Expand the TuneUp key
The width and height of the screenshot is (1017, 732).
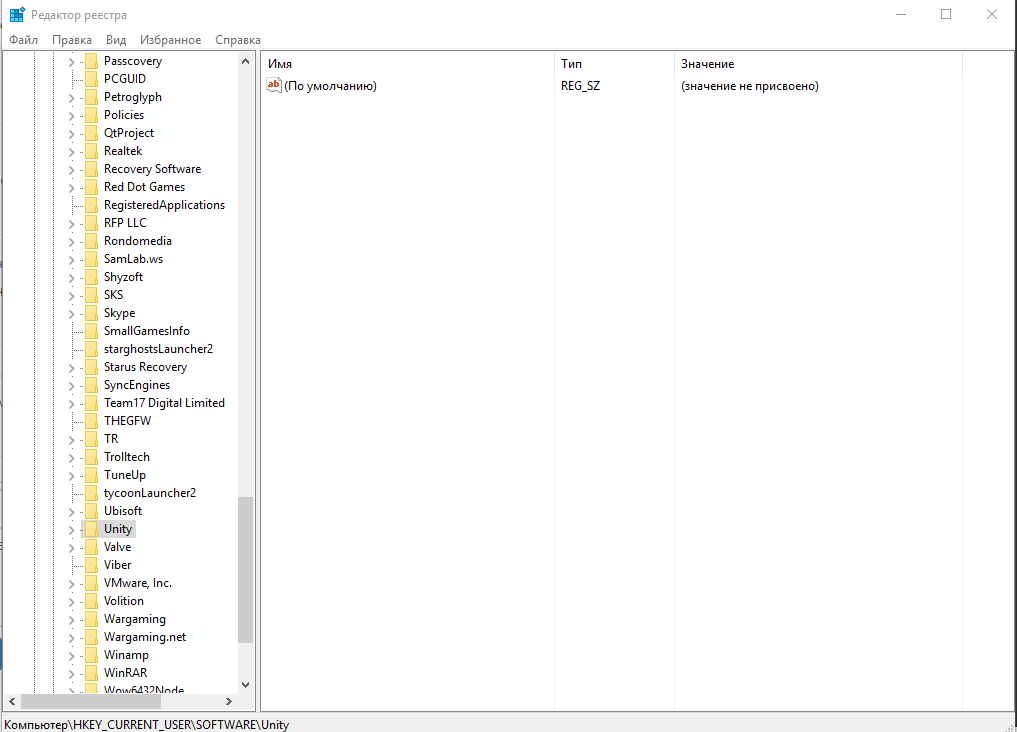[x=71, y=476]
